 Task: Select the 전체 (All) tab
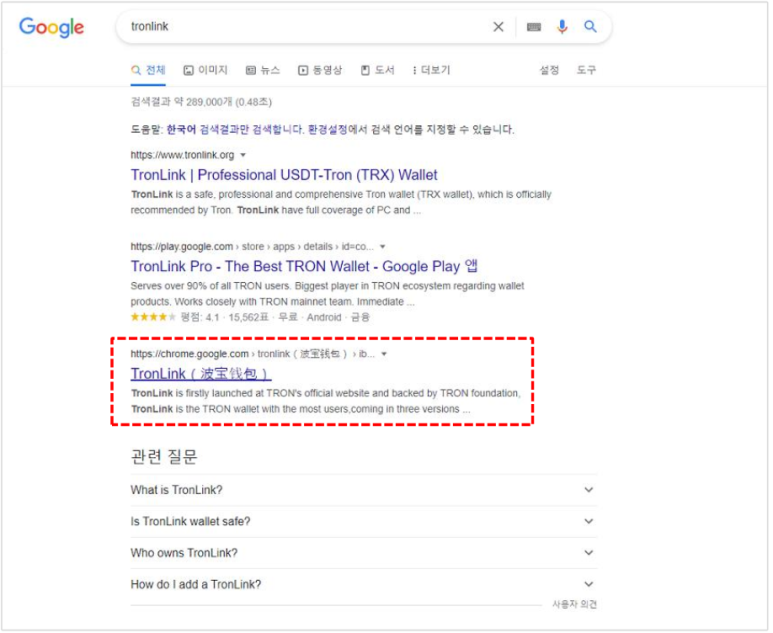pyautogui.click(x=148, y=70)
